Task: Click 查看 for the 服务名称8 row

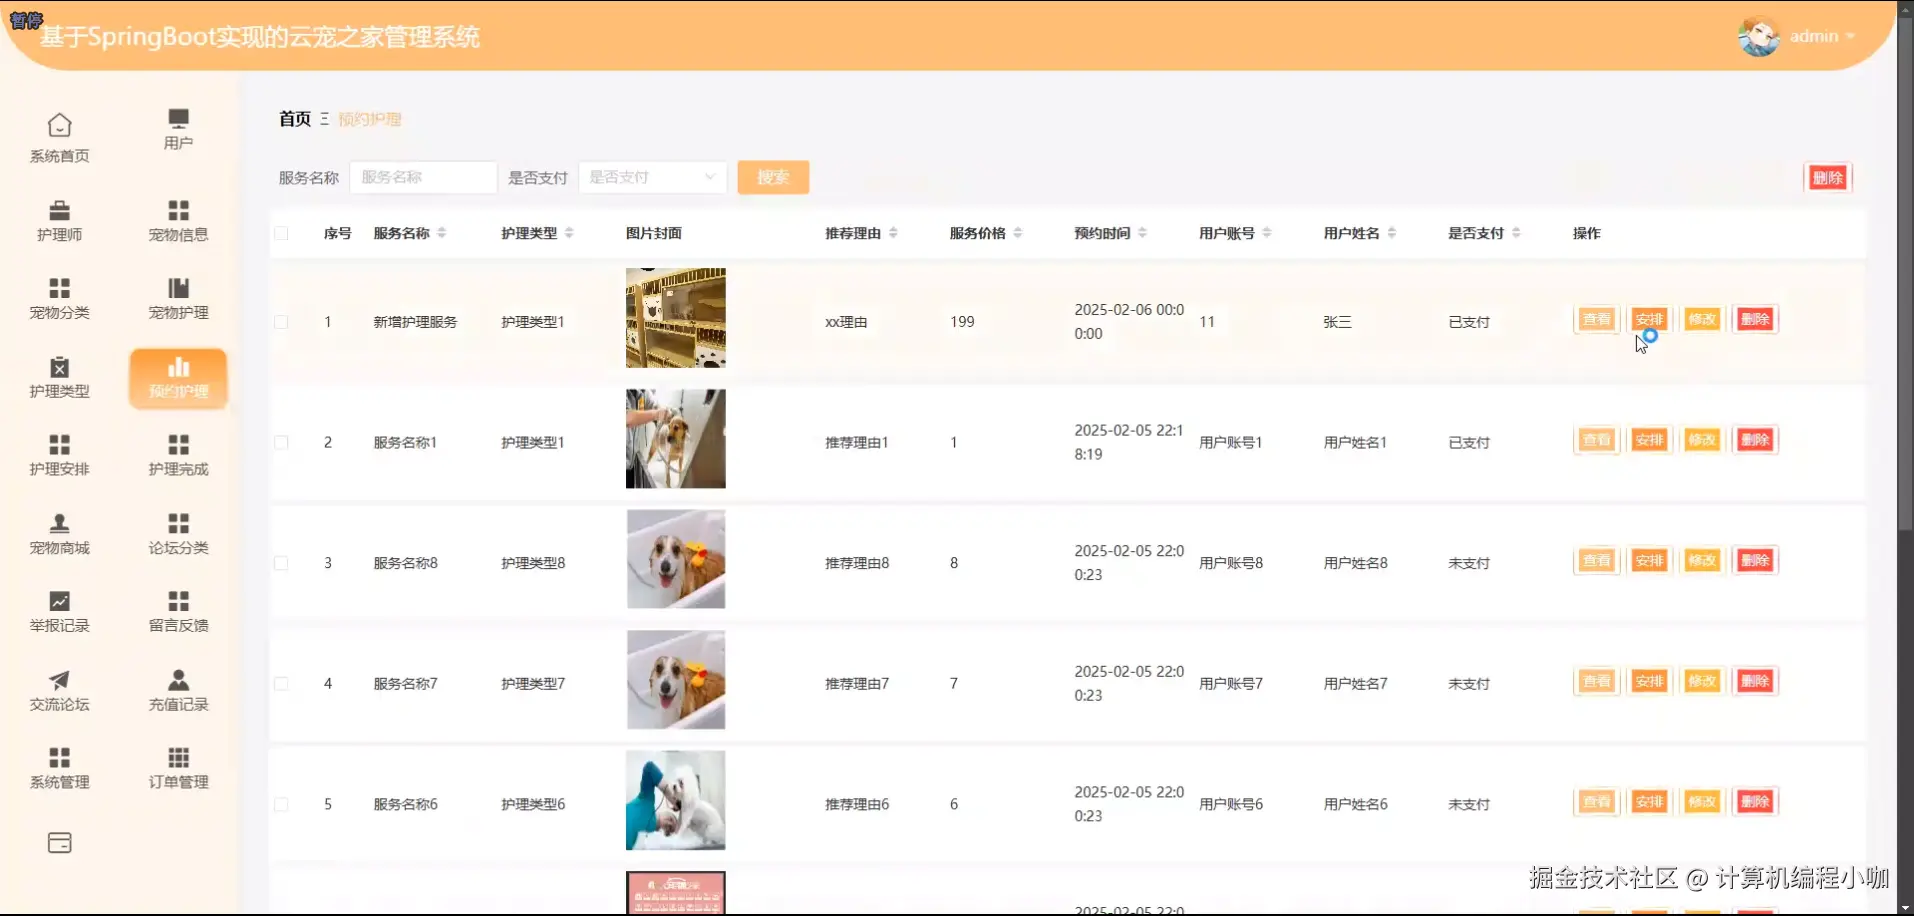Action: [1597, 561]
